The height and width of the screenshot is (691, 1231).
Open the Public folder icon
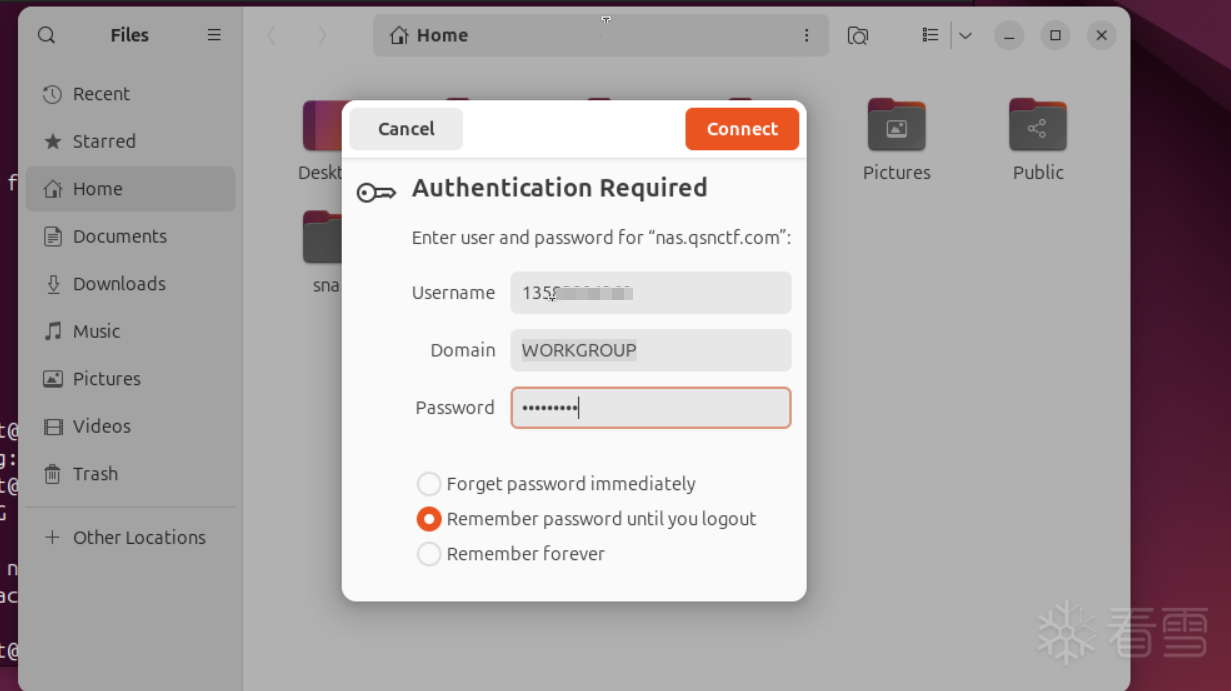pos(1037,125)
